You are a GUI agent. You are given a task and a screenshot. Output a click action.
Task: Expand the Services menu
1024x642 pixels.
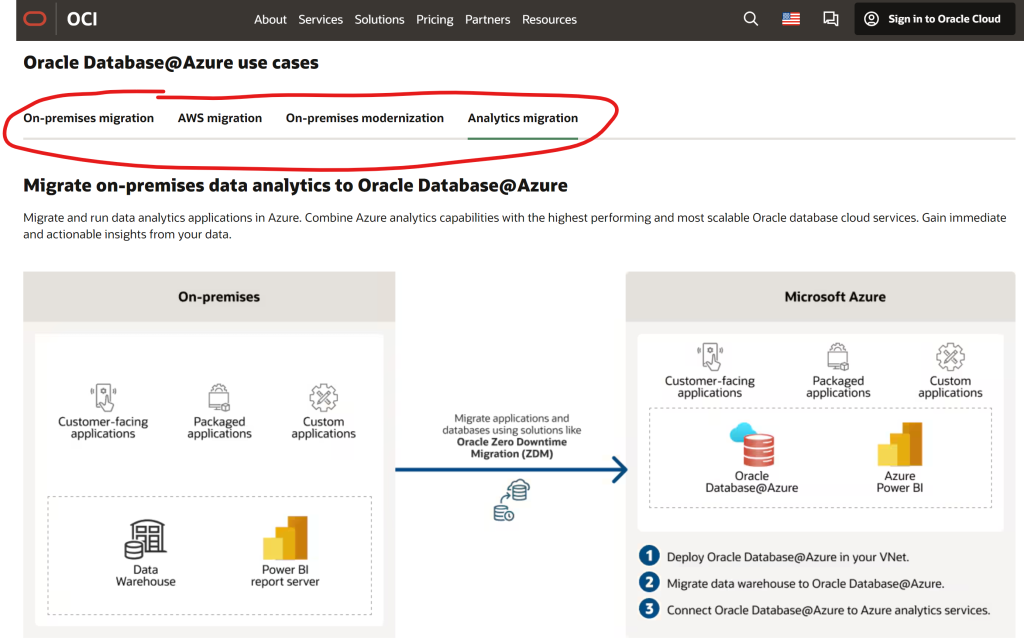click(321, 19)
